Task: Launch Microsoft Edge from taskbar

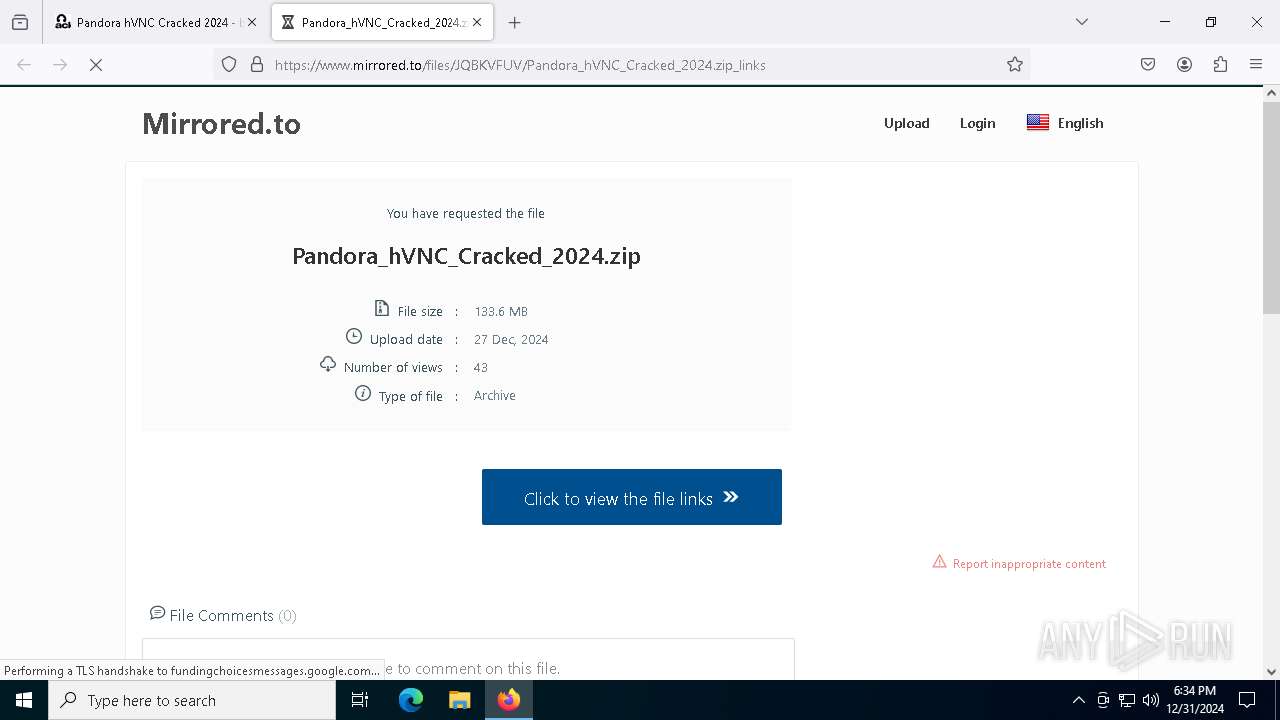Action: (411, 700)
